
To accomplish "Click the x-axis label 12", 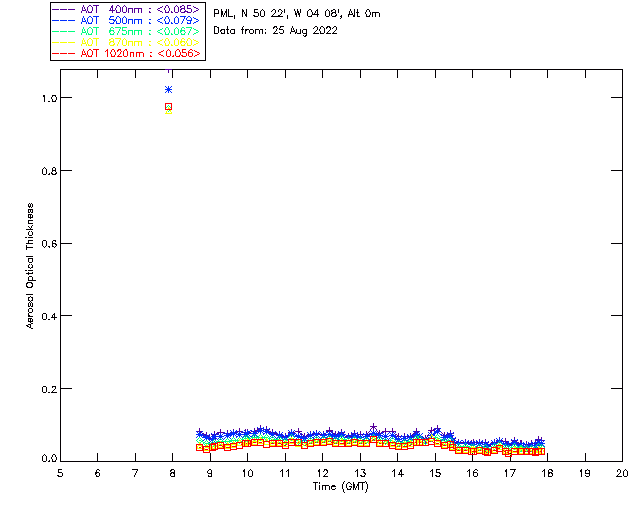I will tap(322, 473).
